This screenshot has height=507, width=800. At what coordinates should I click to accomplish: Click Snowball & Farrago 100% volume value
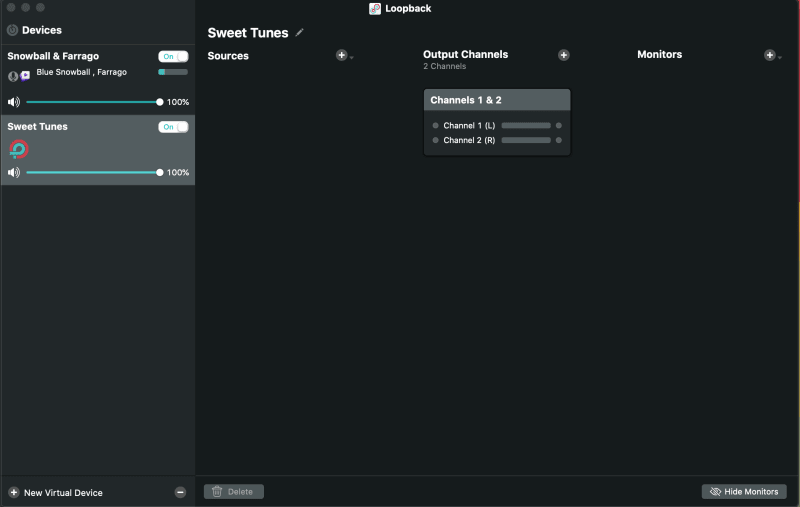[x=178, y=102]
